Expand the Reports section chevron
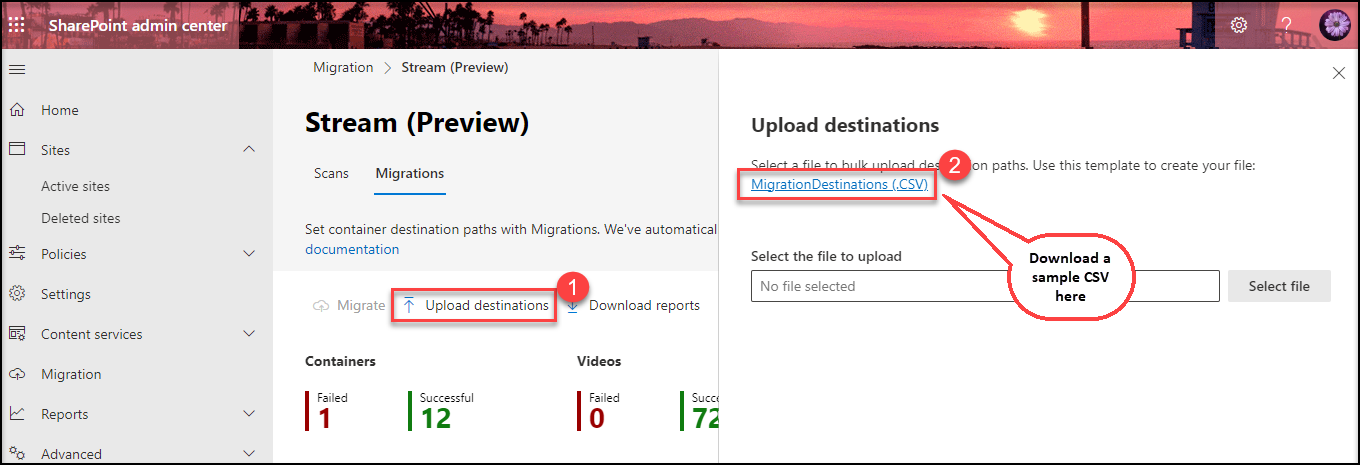Screen dimensions: 1360x465 coord(249,414)
